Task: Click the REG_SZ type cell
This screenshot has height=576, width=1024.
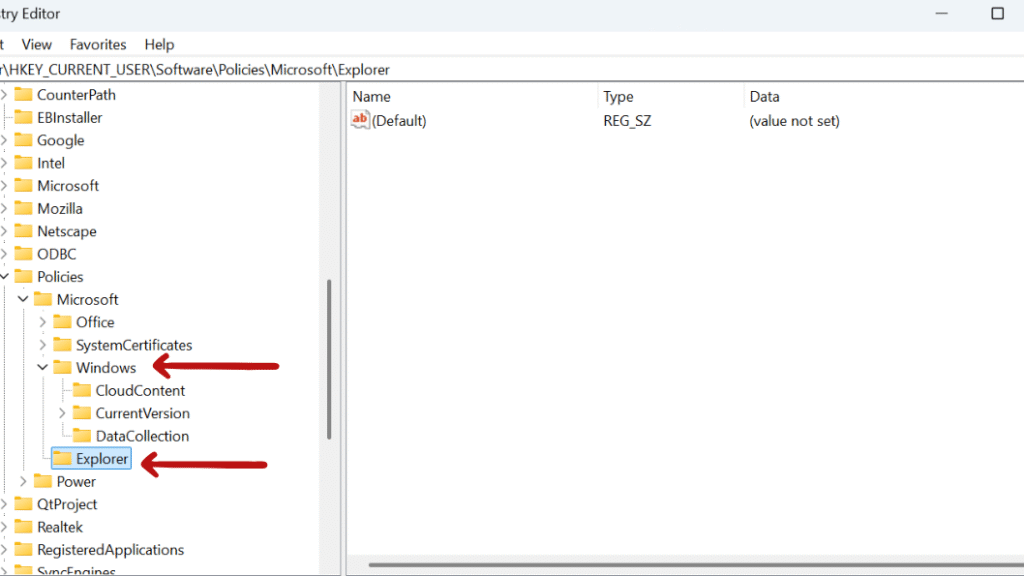Action: click(627, 121)
